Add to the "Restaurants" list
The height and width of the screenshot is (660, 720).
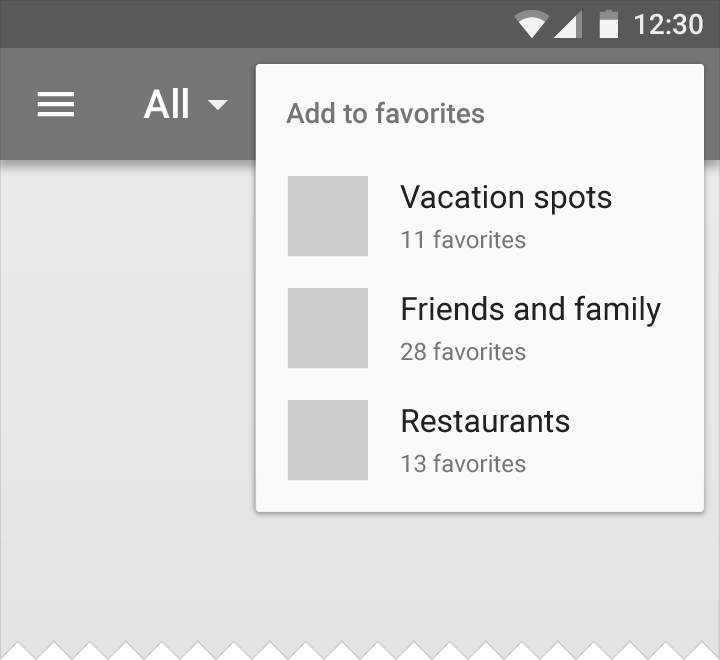485,421
